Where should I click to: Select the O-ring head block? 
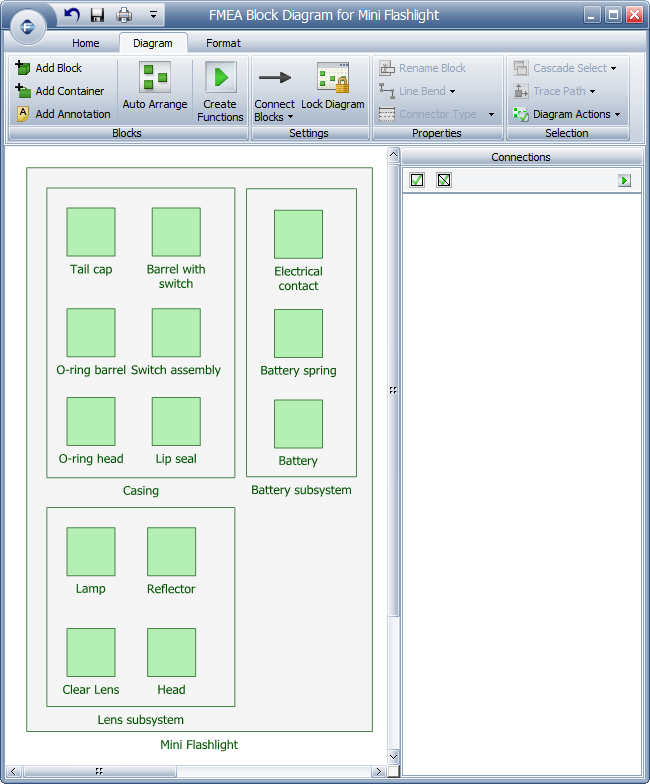[91, 422]
